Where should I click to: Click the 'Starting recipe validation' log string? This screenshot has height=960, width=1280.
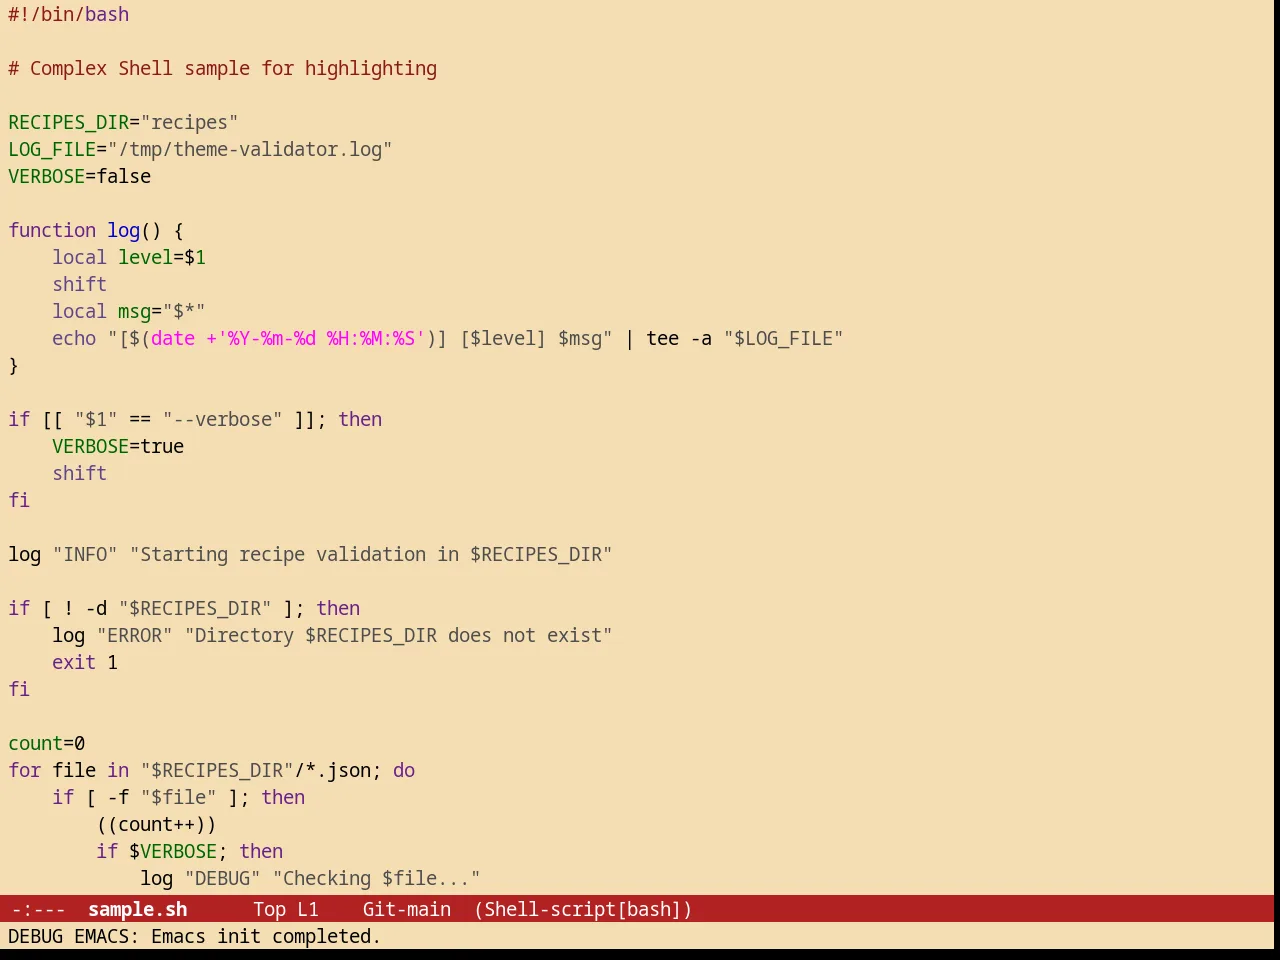coord(371,554)
